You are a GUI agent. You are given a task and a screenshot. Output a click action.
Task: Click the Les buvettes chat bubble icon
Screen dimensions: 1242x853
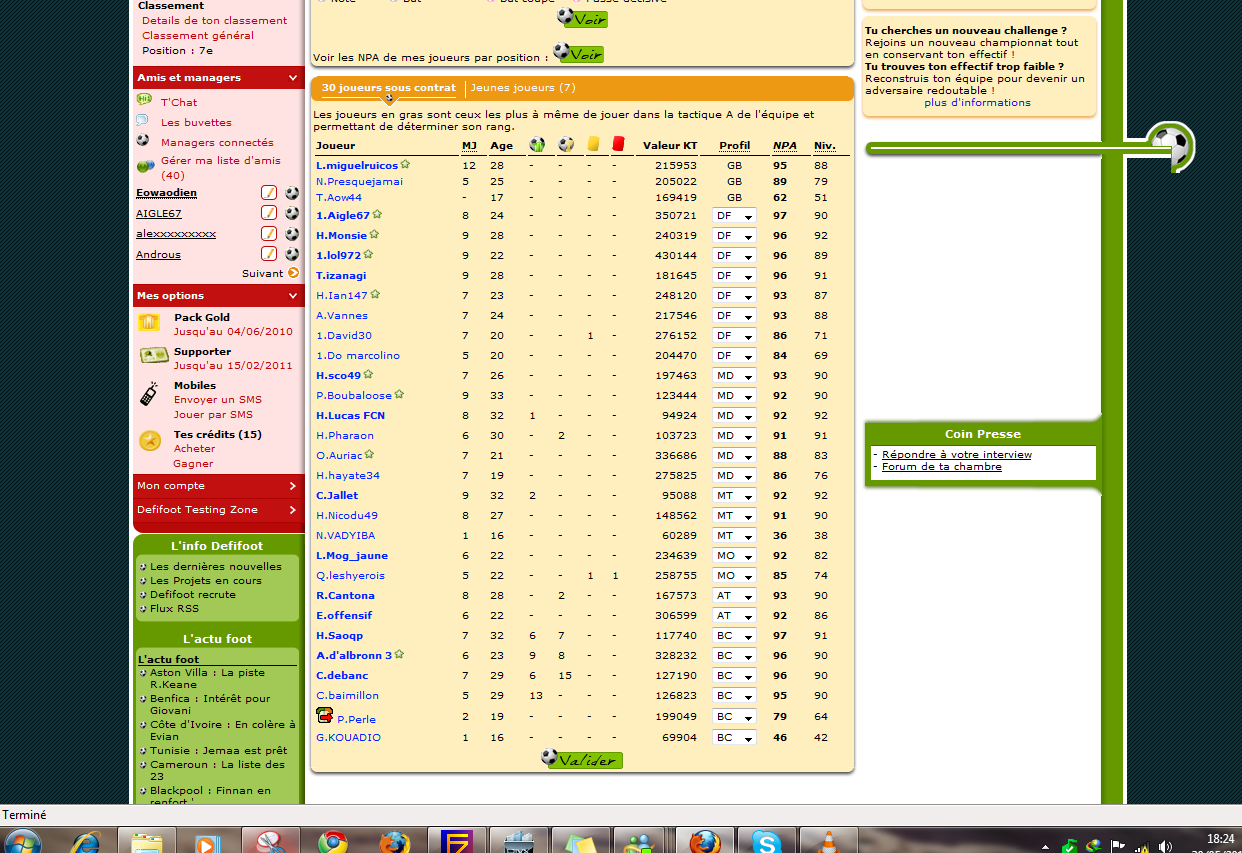click(x=143, y=121)
